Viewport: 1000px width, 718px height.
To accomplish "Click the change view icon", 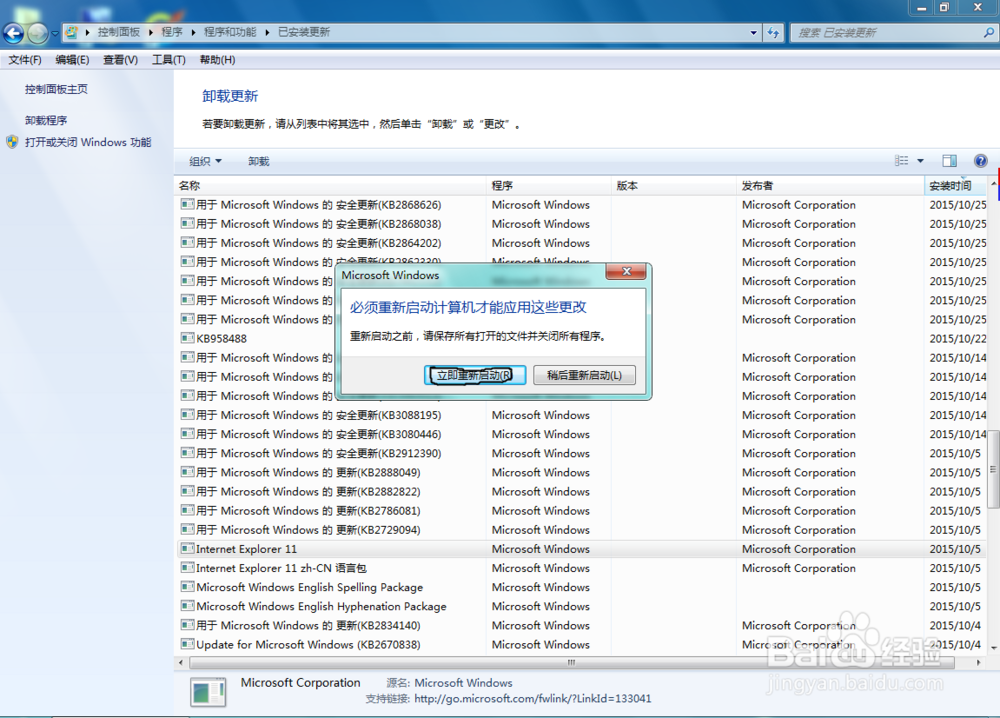I will [901, 161].
